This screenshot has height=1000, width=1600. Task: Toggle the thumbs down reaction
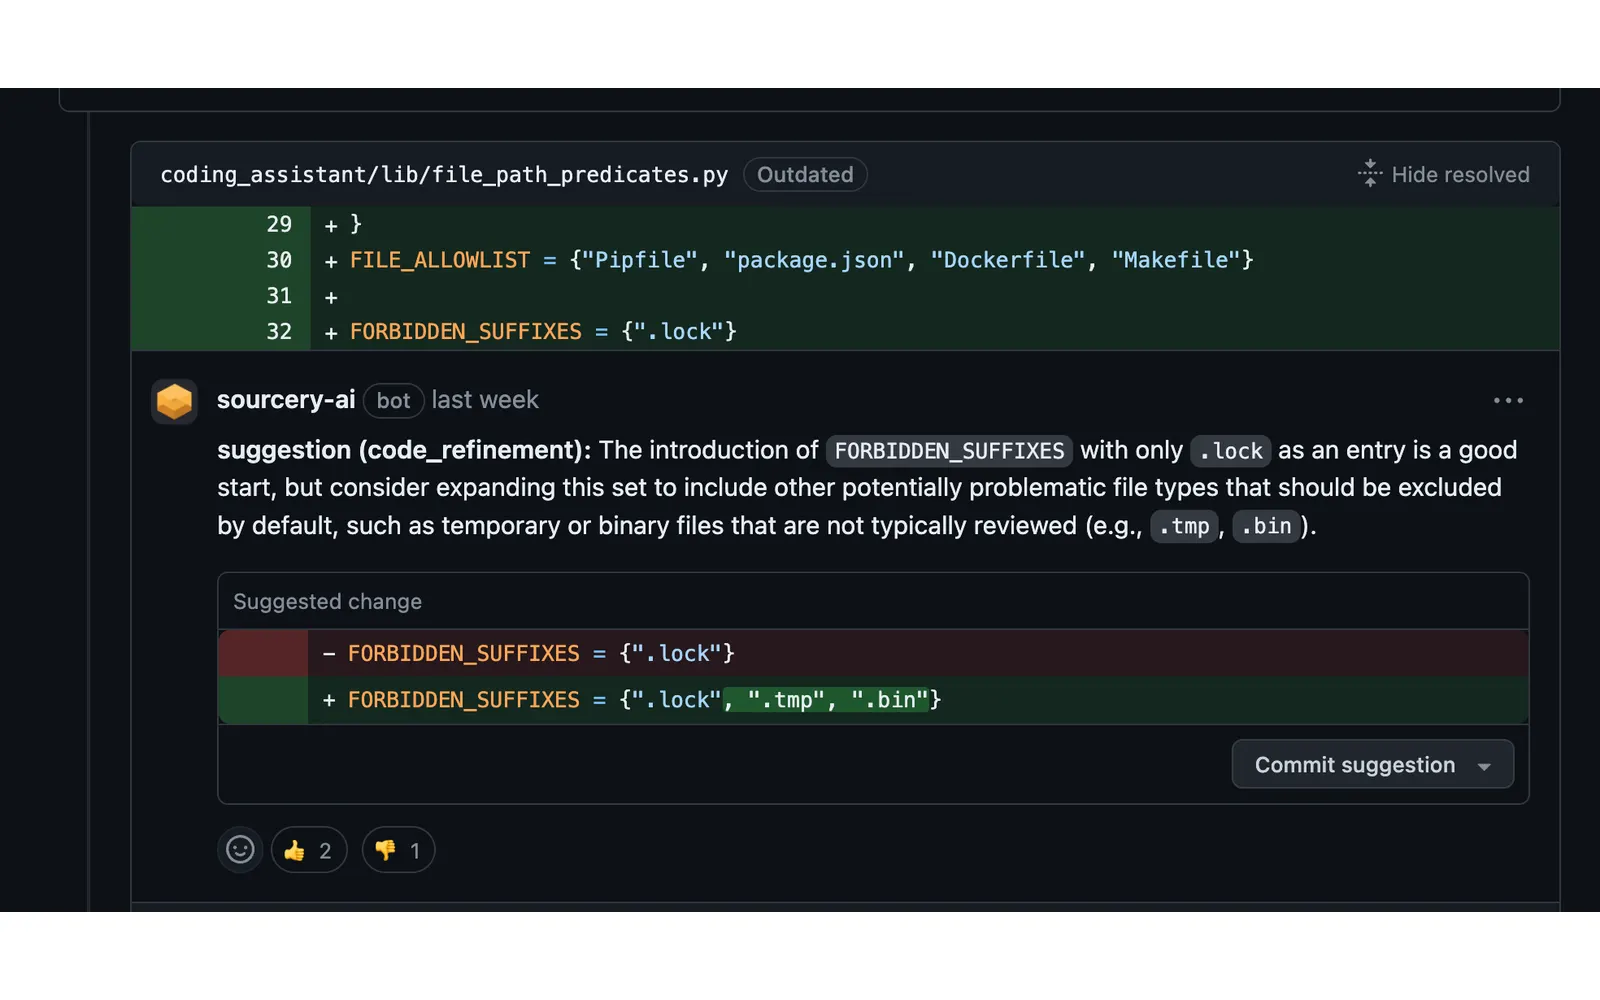(x=398, y=850)
